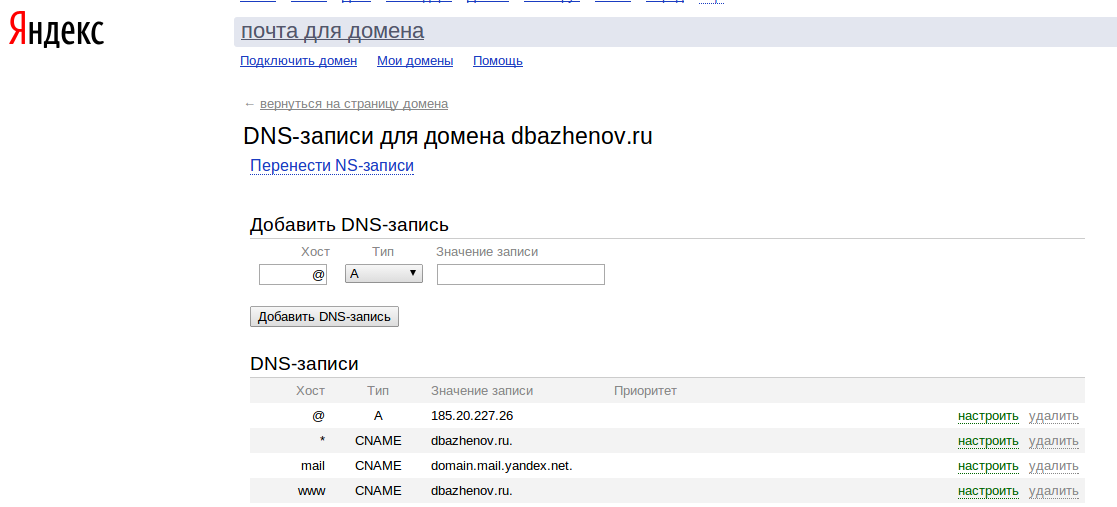
Task: Click 'Перенести NS-записи' link
Action: [x=331, y=166]
